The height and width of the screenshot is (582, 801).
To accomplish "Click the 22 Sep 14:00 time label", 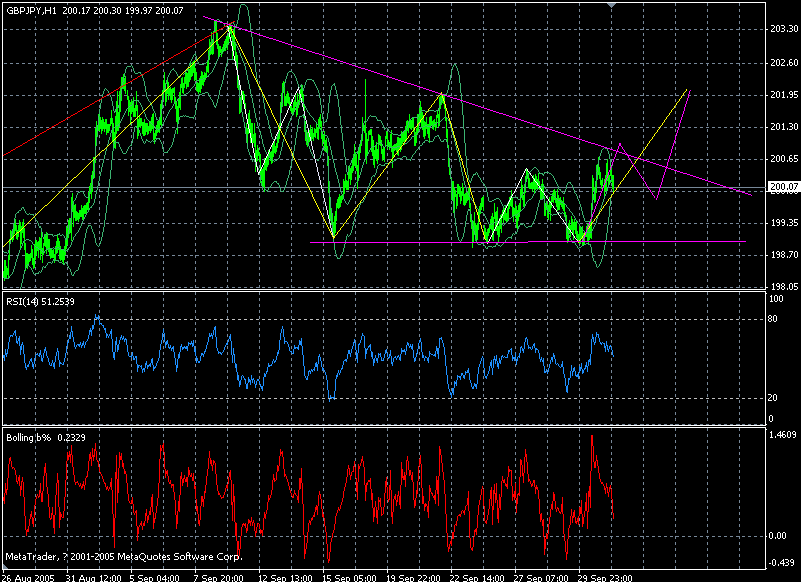I will [478, 578].
